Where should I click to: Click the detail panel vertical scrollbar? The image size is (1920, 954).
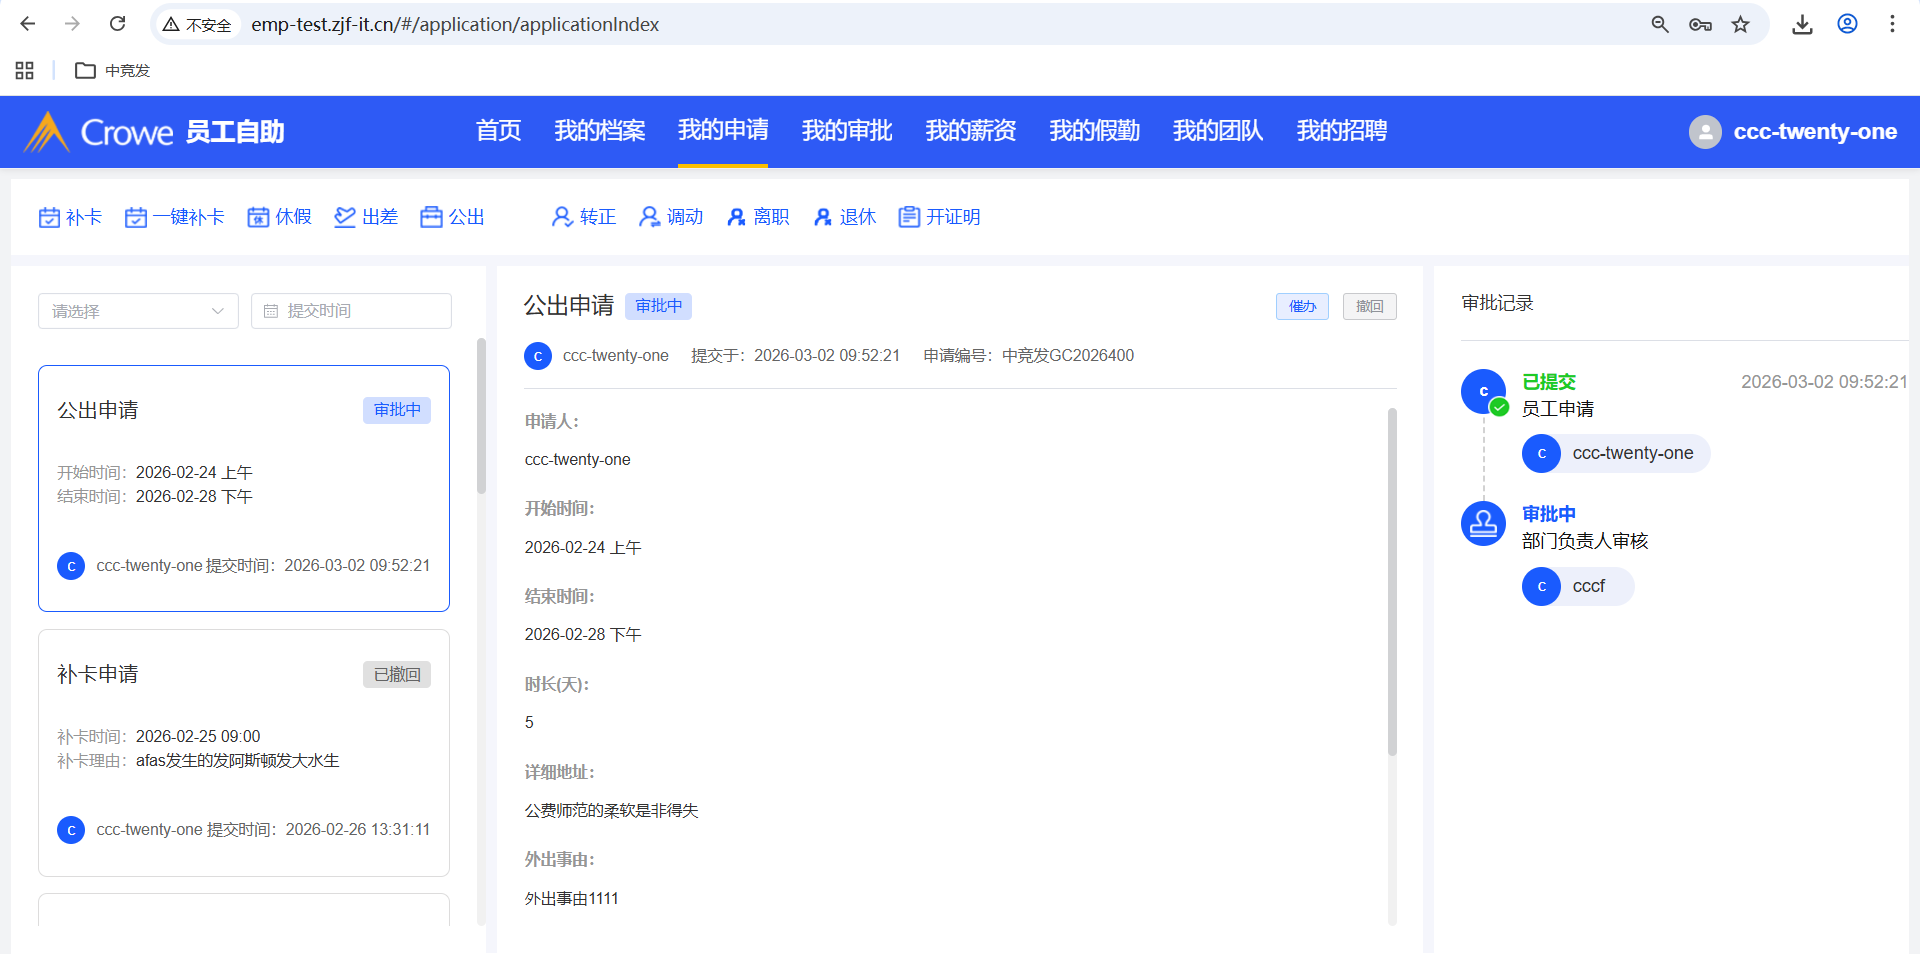(x=1392, y=580)
